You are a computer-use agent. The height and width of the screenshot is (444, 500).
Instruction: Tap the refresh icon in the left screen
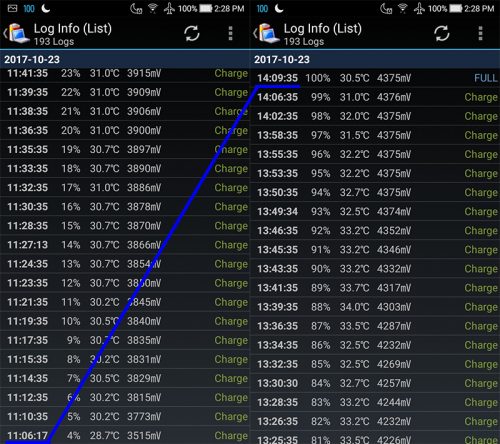pos(192,33)
